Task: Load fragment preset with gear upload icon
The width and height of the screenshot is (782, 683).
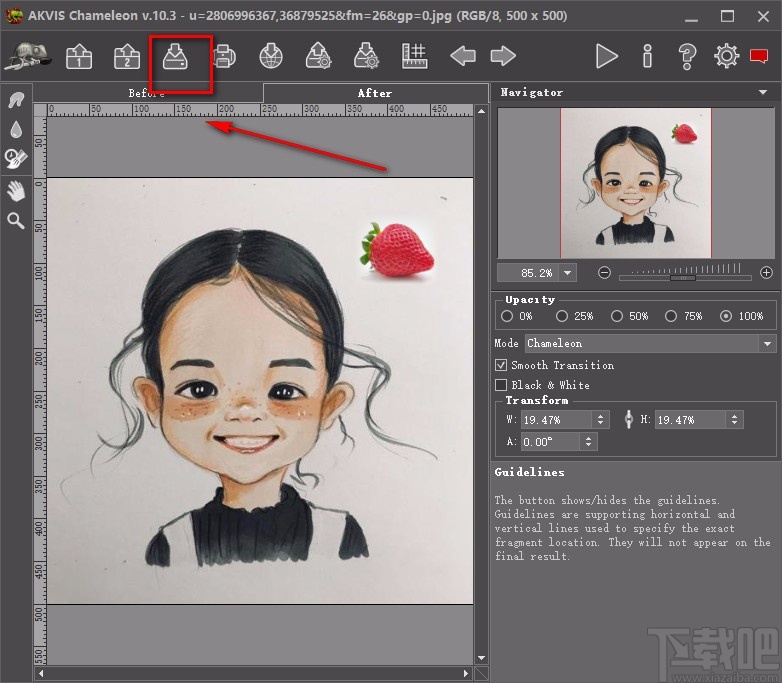Action: point(319,56)
